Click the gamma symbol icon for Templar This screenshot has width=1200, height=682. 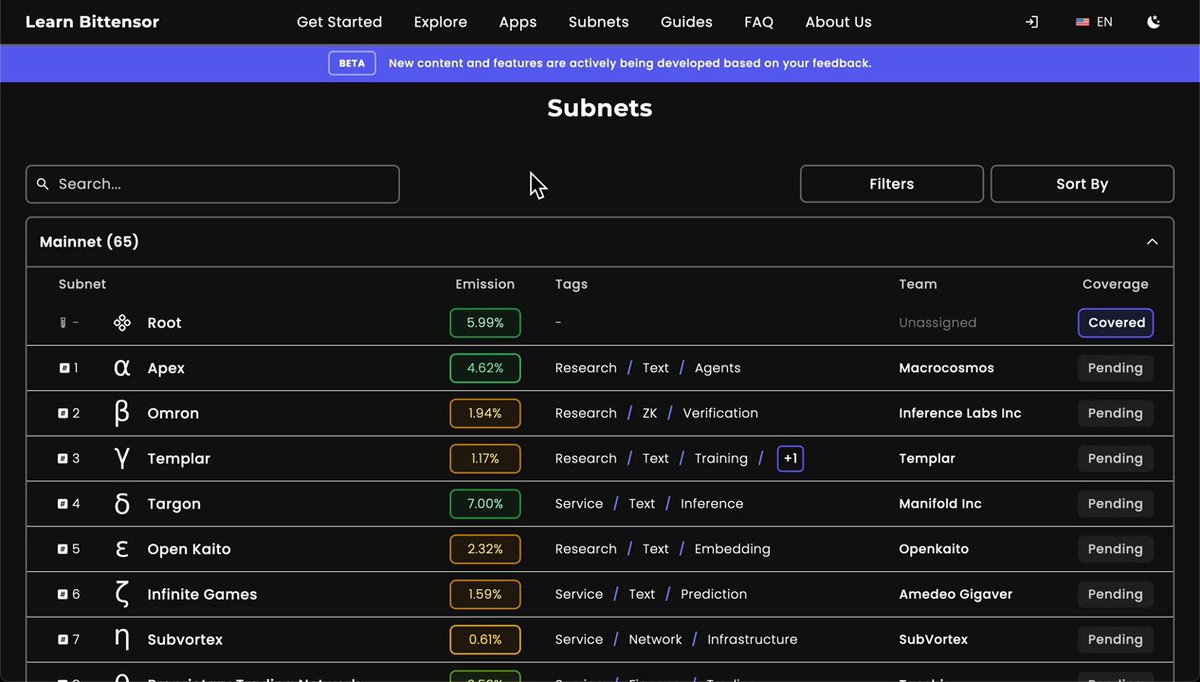[x=122, y=459]
